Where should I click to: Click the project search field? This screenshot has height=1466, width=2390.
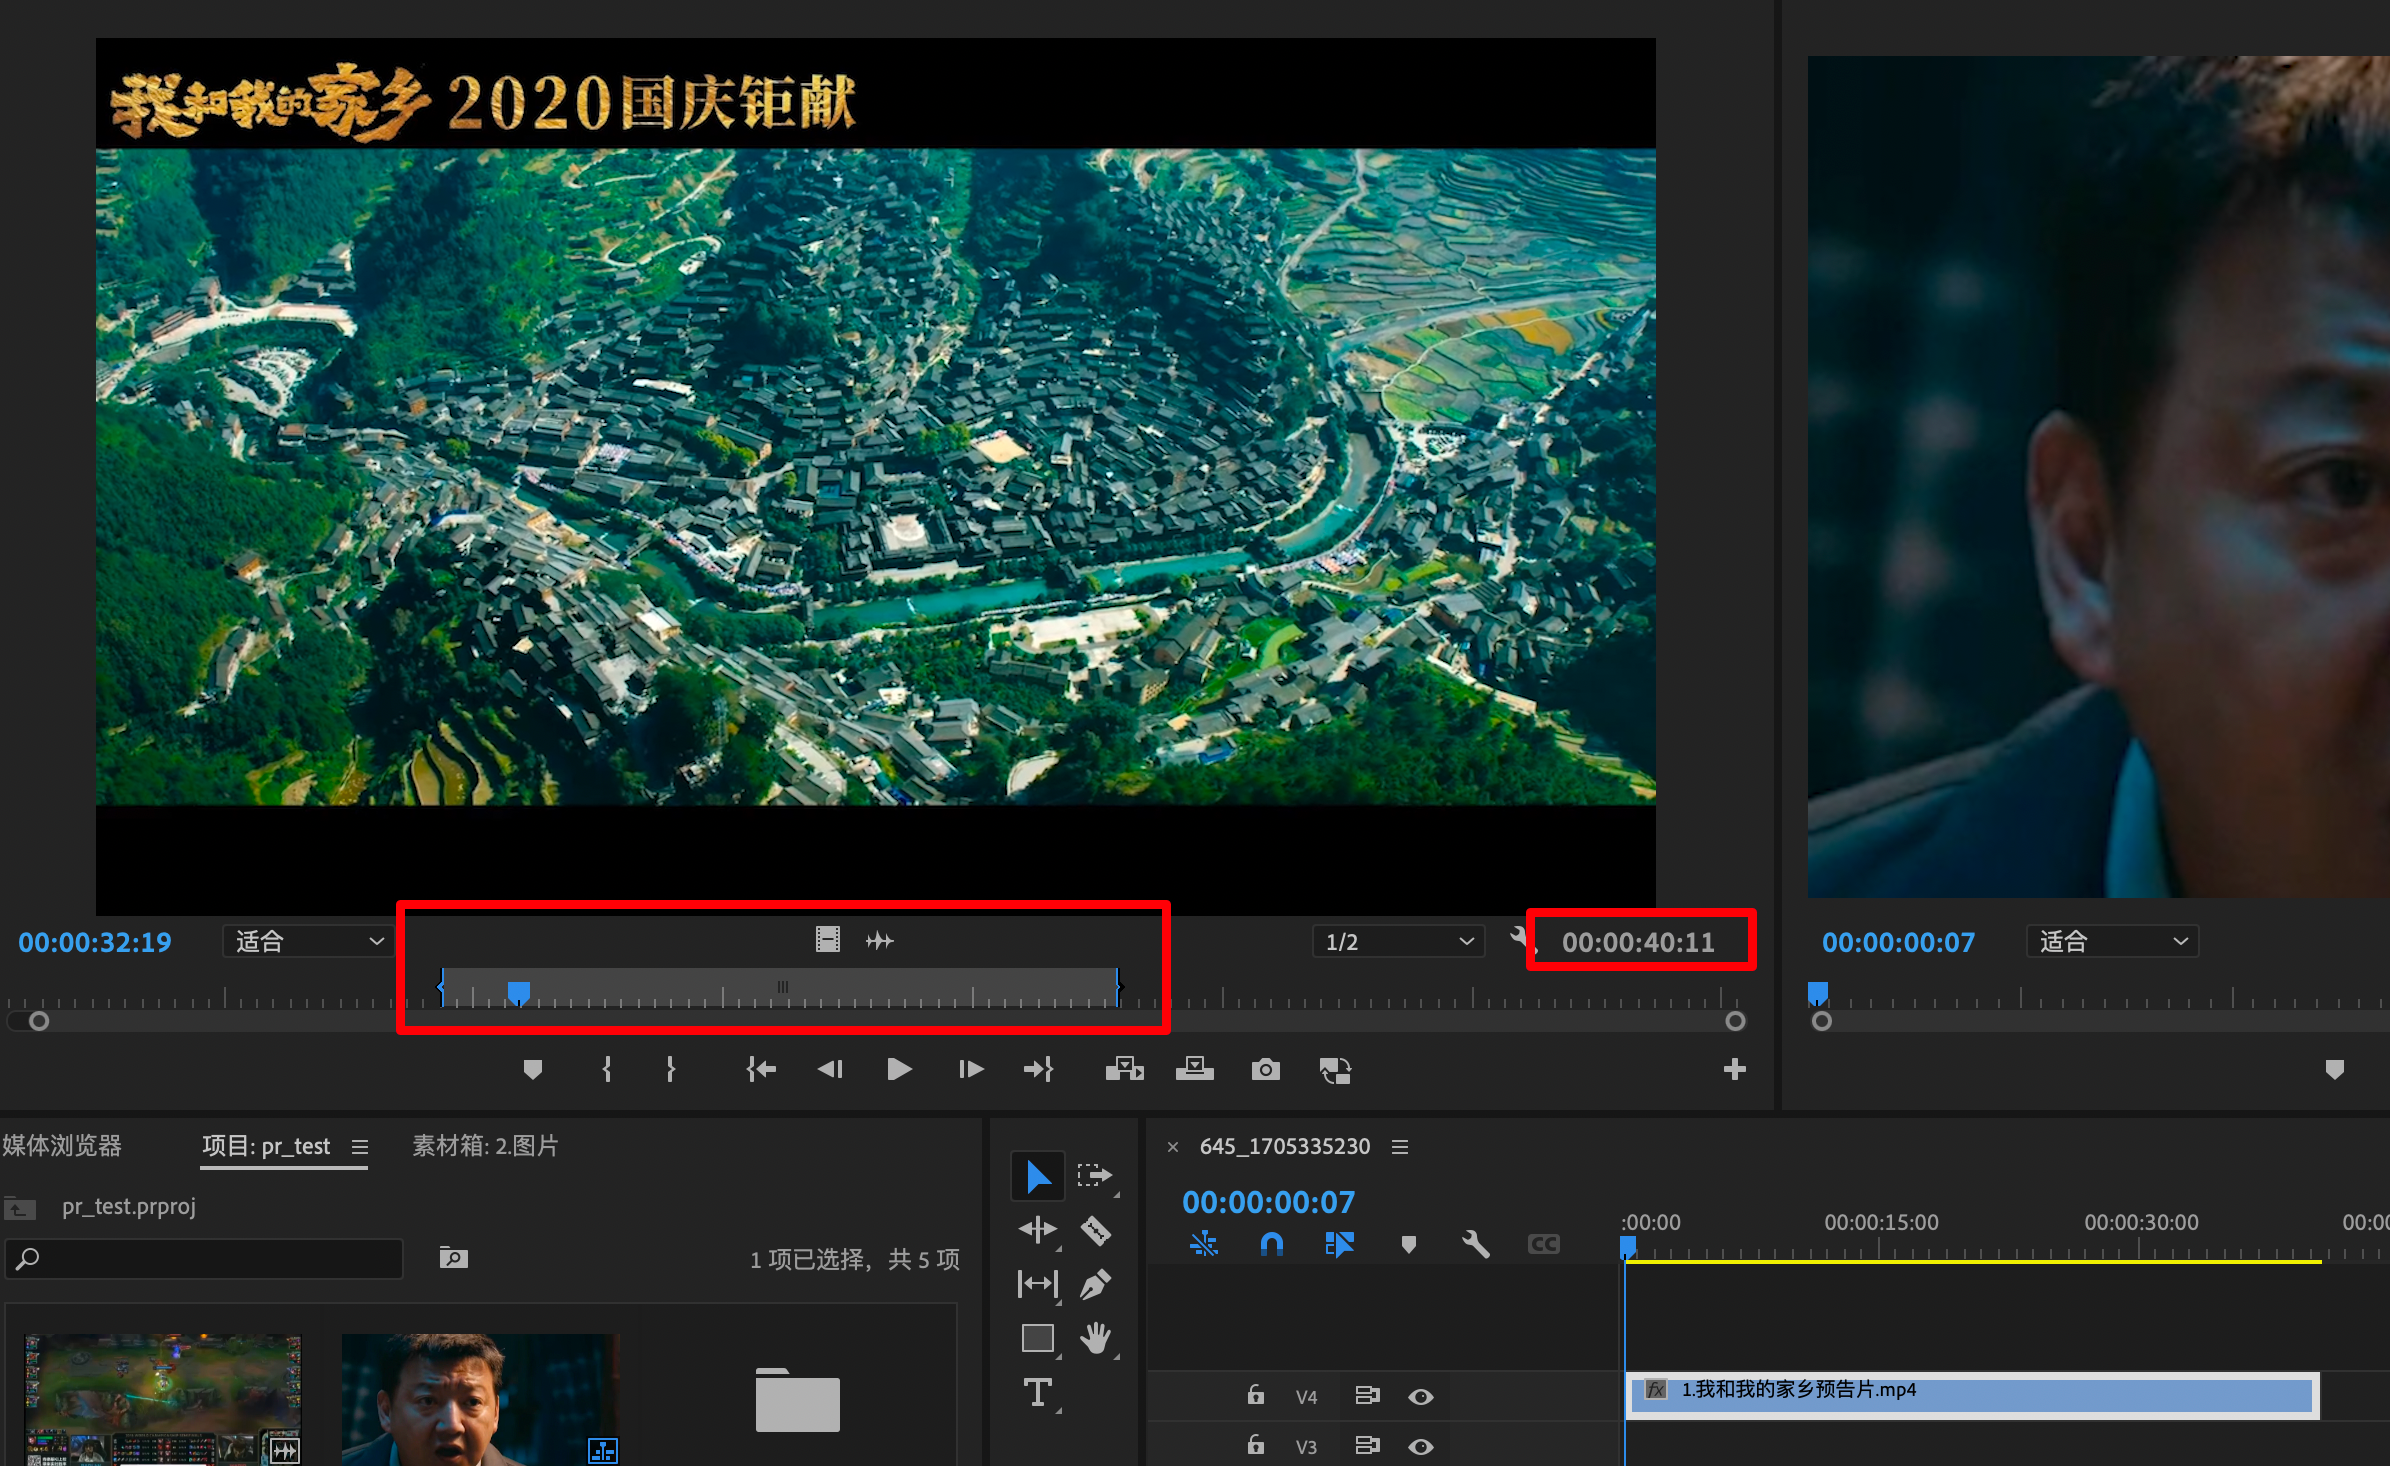click(x=204, y=1258)
